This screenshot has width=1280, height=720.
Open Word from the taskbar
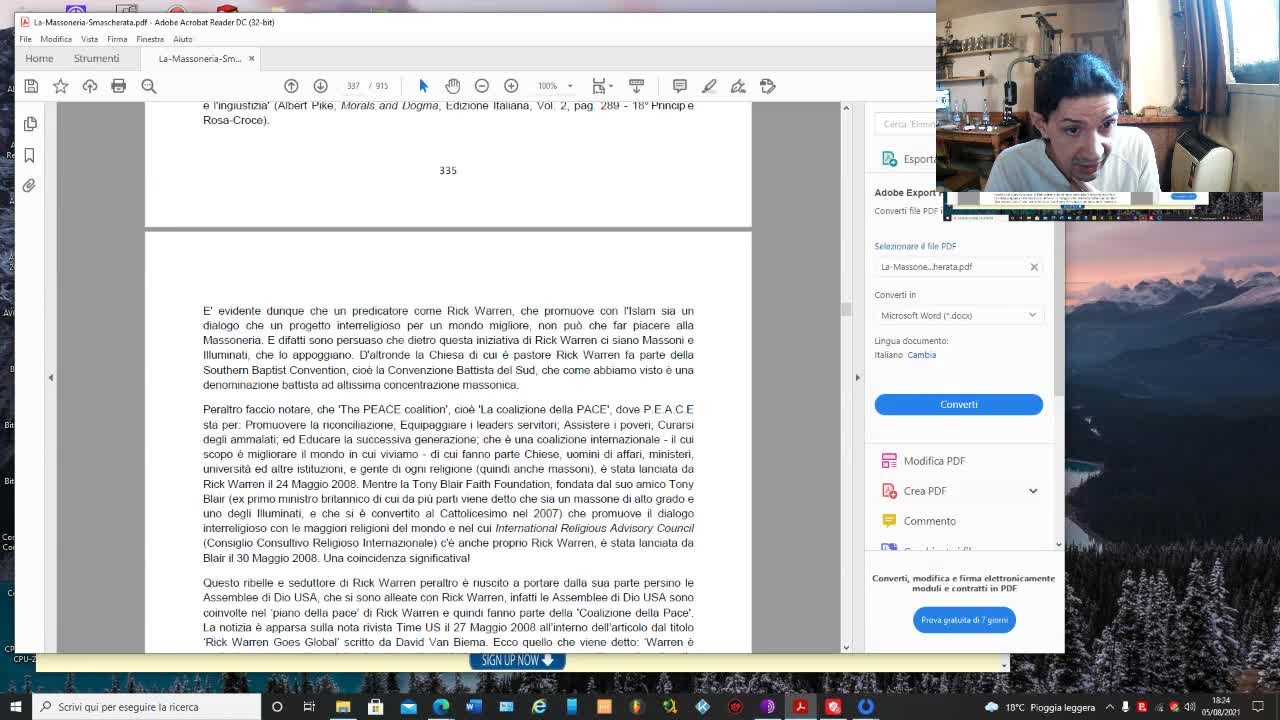pos(474,707)
